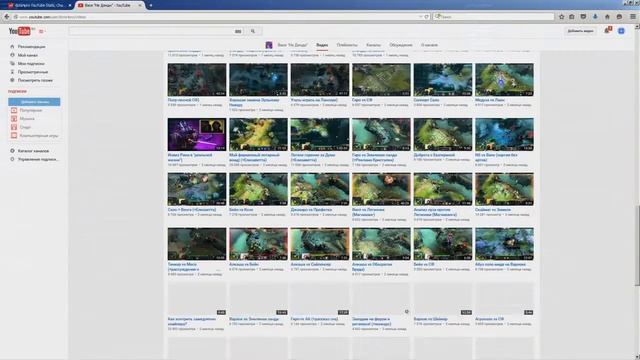This screenshot has height=360, width=640.
Task: Open the blue account avatar menu
Action: (x=621, y=31)
